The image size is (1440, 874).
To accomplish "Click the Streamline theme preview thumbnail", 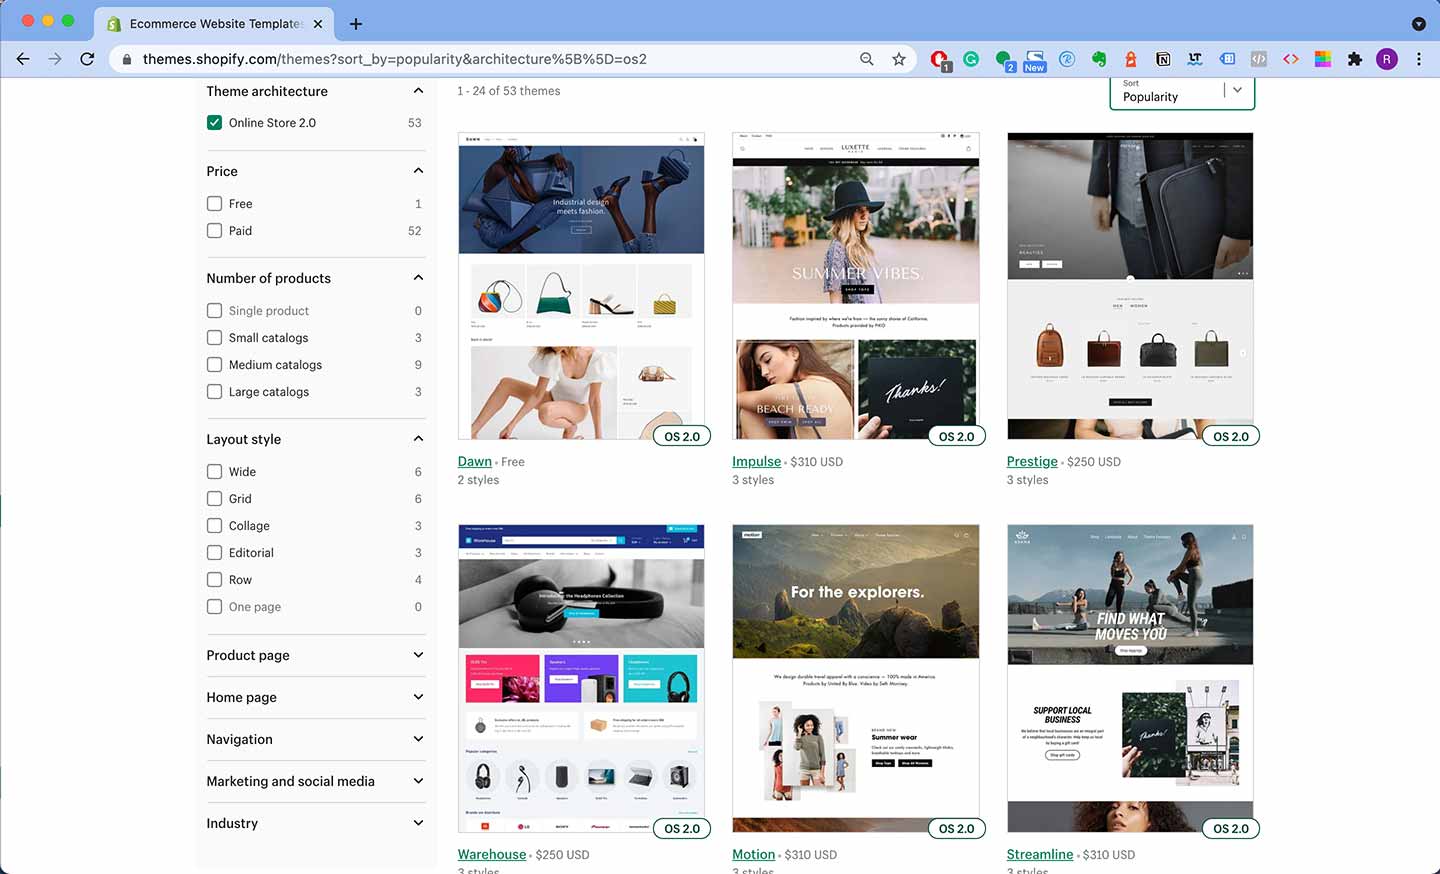I will (1130, 678).
